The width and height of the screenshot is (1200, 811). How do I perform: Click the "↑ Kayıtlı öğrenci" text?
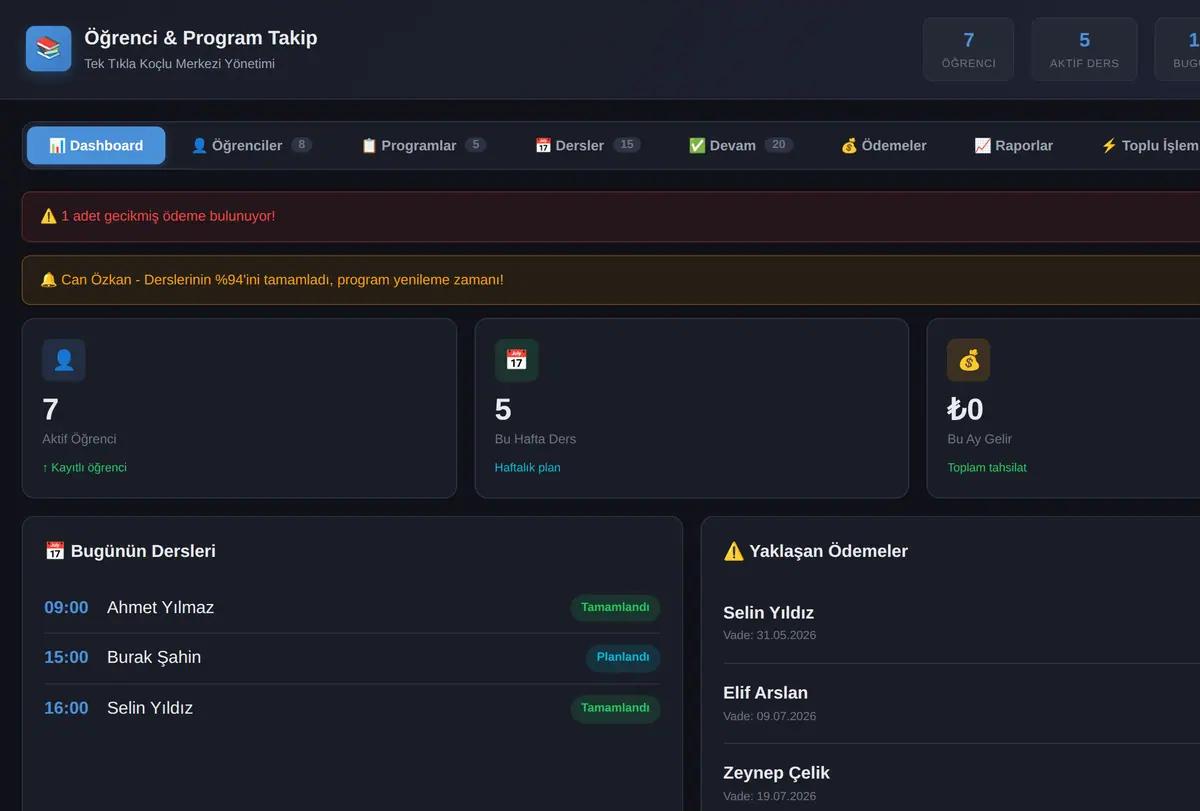coord(84,467)
